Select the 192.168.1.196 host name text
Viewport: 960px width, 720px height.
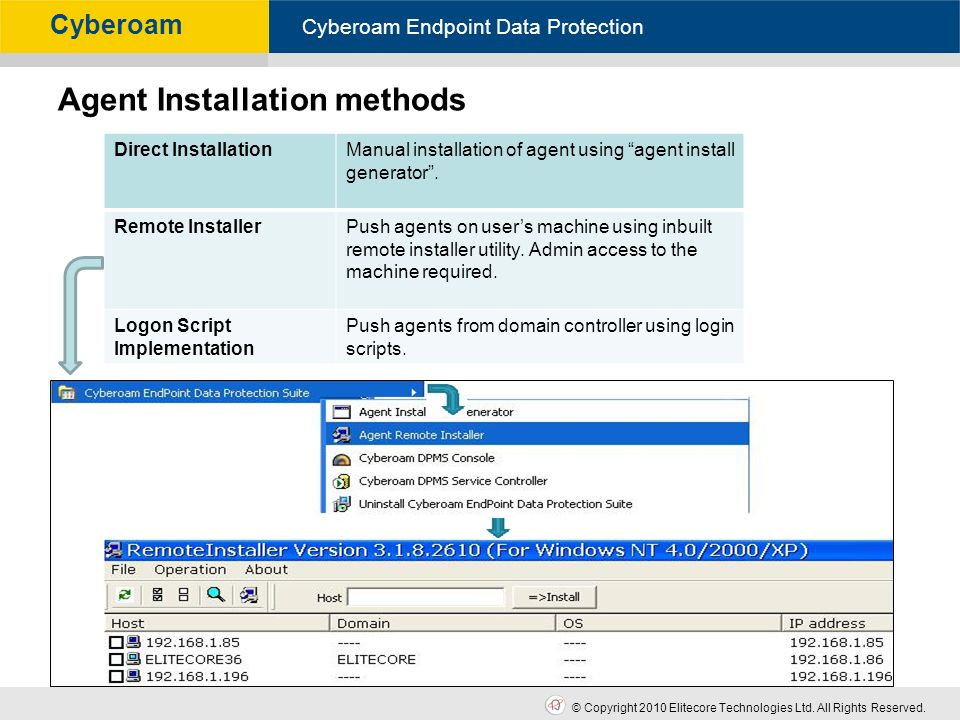pyautogui.click(x=197, y=677)
